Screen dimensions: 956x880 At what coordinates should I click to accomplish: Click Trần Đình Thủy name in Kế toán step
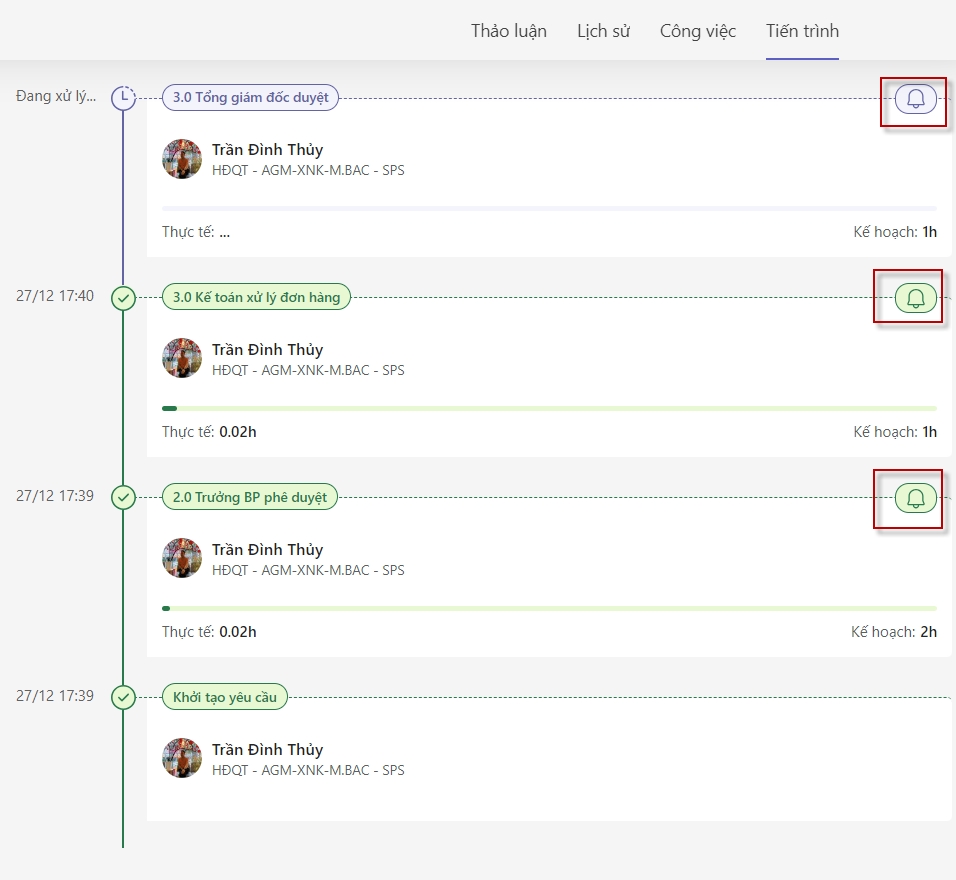(x=267, y=350)
